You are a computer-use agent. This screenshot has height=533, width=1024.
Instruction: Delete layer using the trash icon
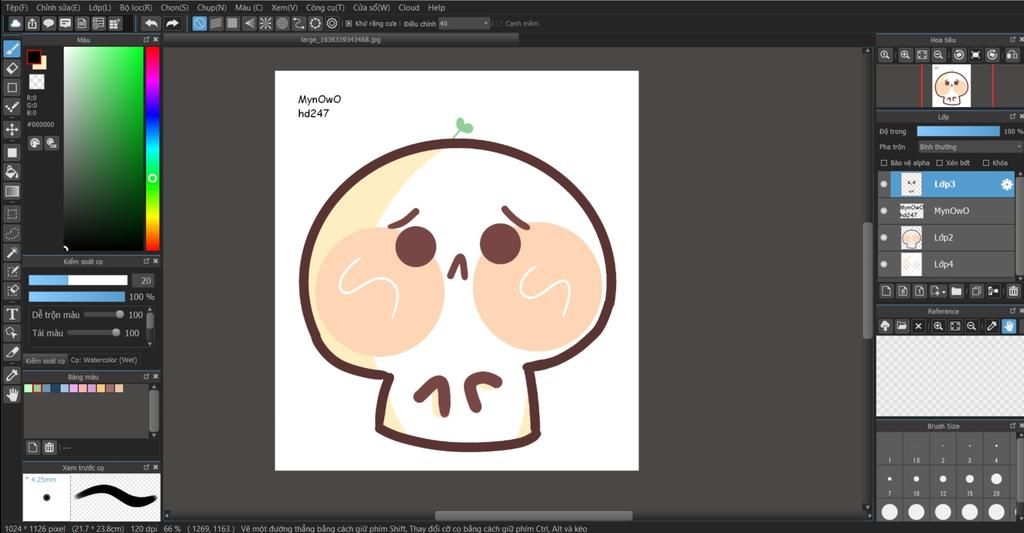tap(1013, 291)
